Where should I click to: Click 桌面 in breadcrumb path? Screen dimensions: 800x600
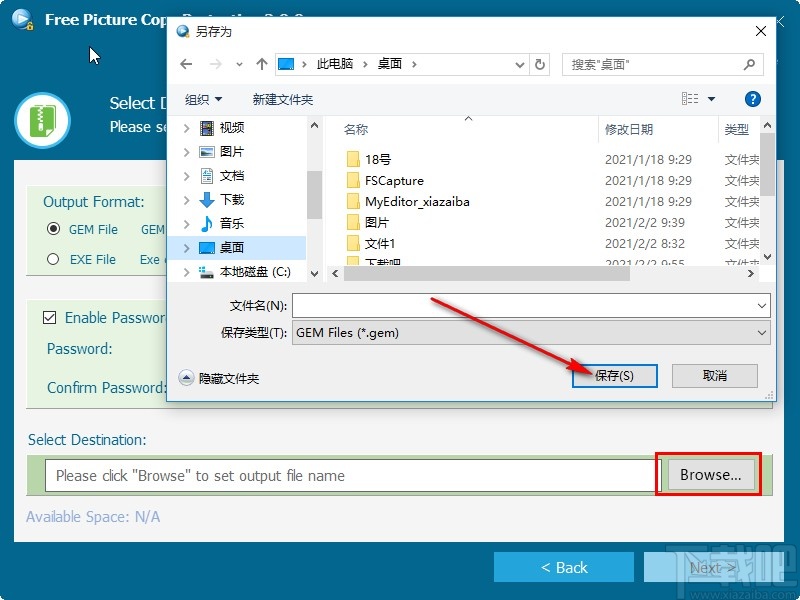[390, 64]
